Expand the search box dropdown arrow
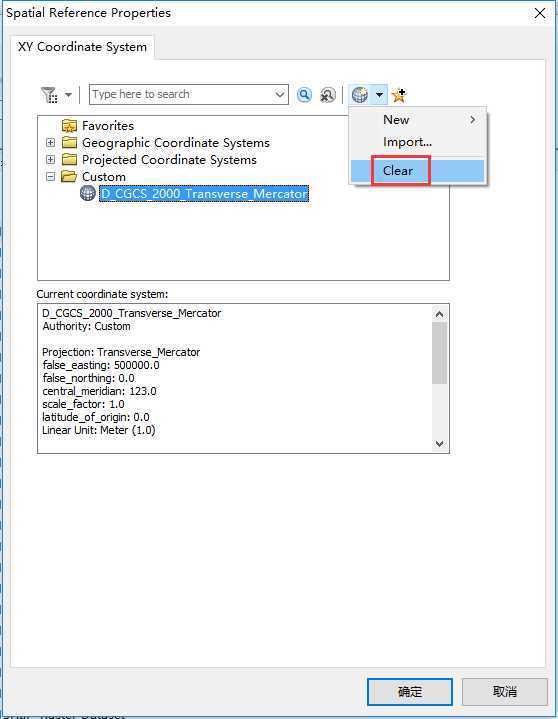The height and width of the screenshot is (719, 558). pyautogui.click(x=280, y=94)
